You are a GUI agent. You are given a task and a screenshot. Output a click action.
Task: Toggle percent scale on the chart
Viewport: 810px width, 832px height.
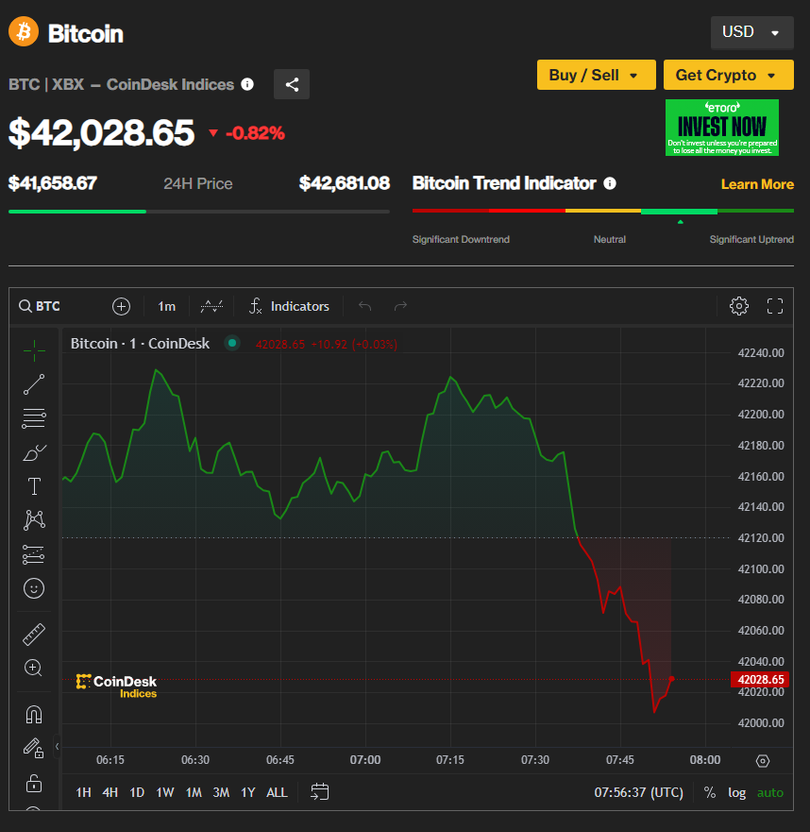click(x=709, y=792)
